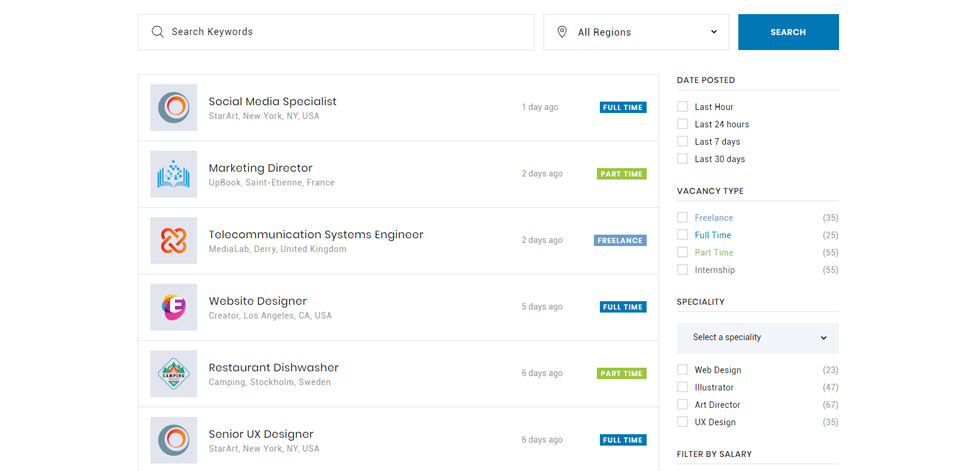Viewport: 980px width, 471px height.
Task: Open the Marketing Director job
Action: pyautogui.click(x=261, y=168)
